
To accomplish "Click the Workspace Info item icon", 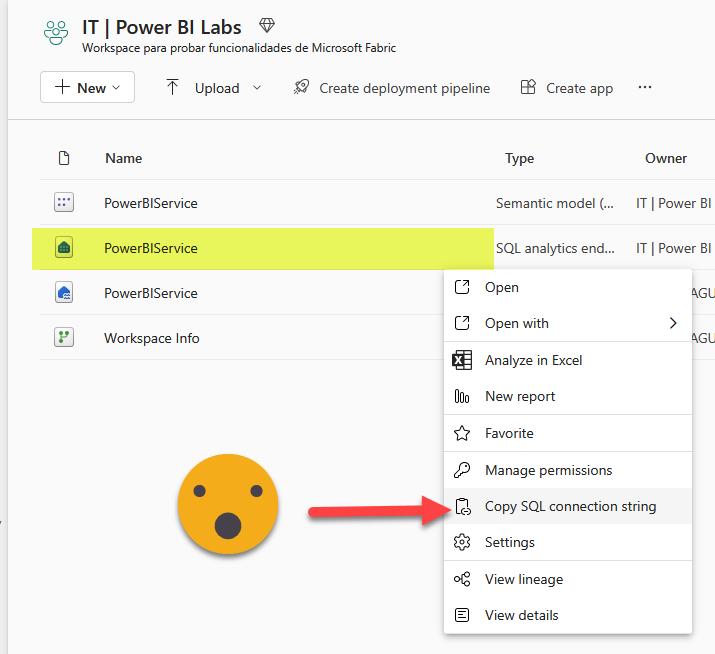I will tap(64, 338).
